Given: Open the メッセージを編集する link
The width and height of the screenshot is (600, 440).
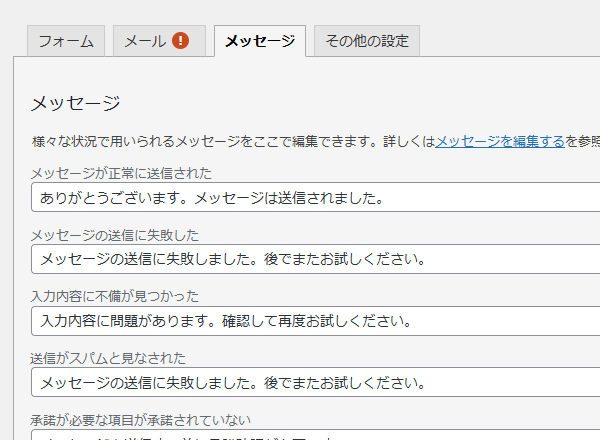Looking at the screenshot, I should pos(499,142).
